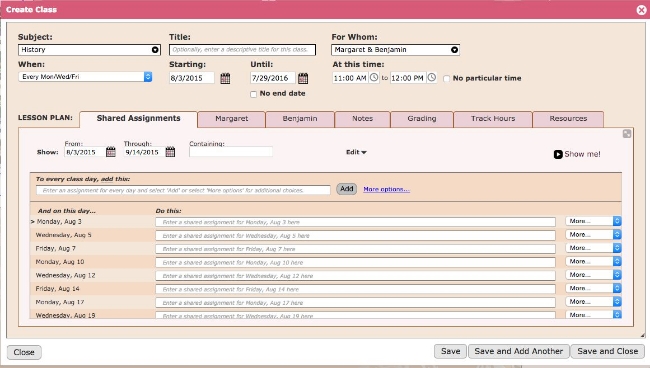Click the Show Through date field 9/14/2015
Screen dimensions: 650x368
pyautogui.click(x=144, y=152)
